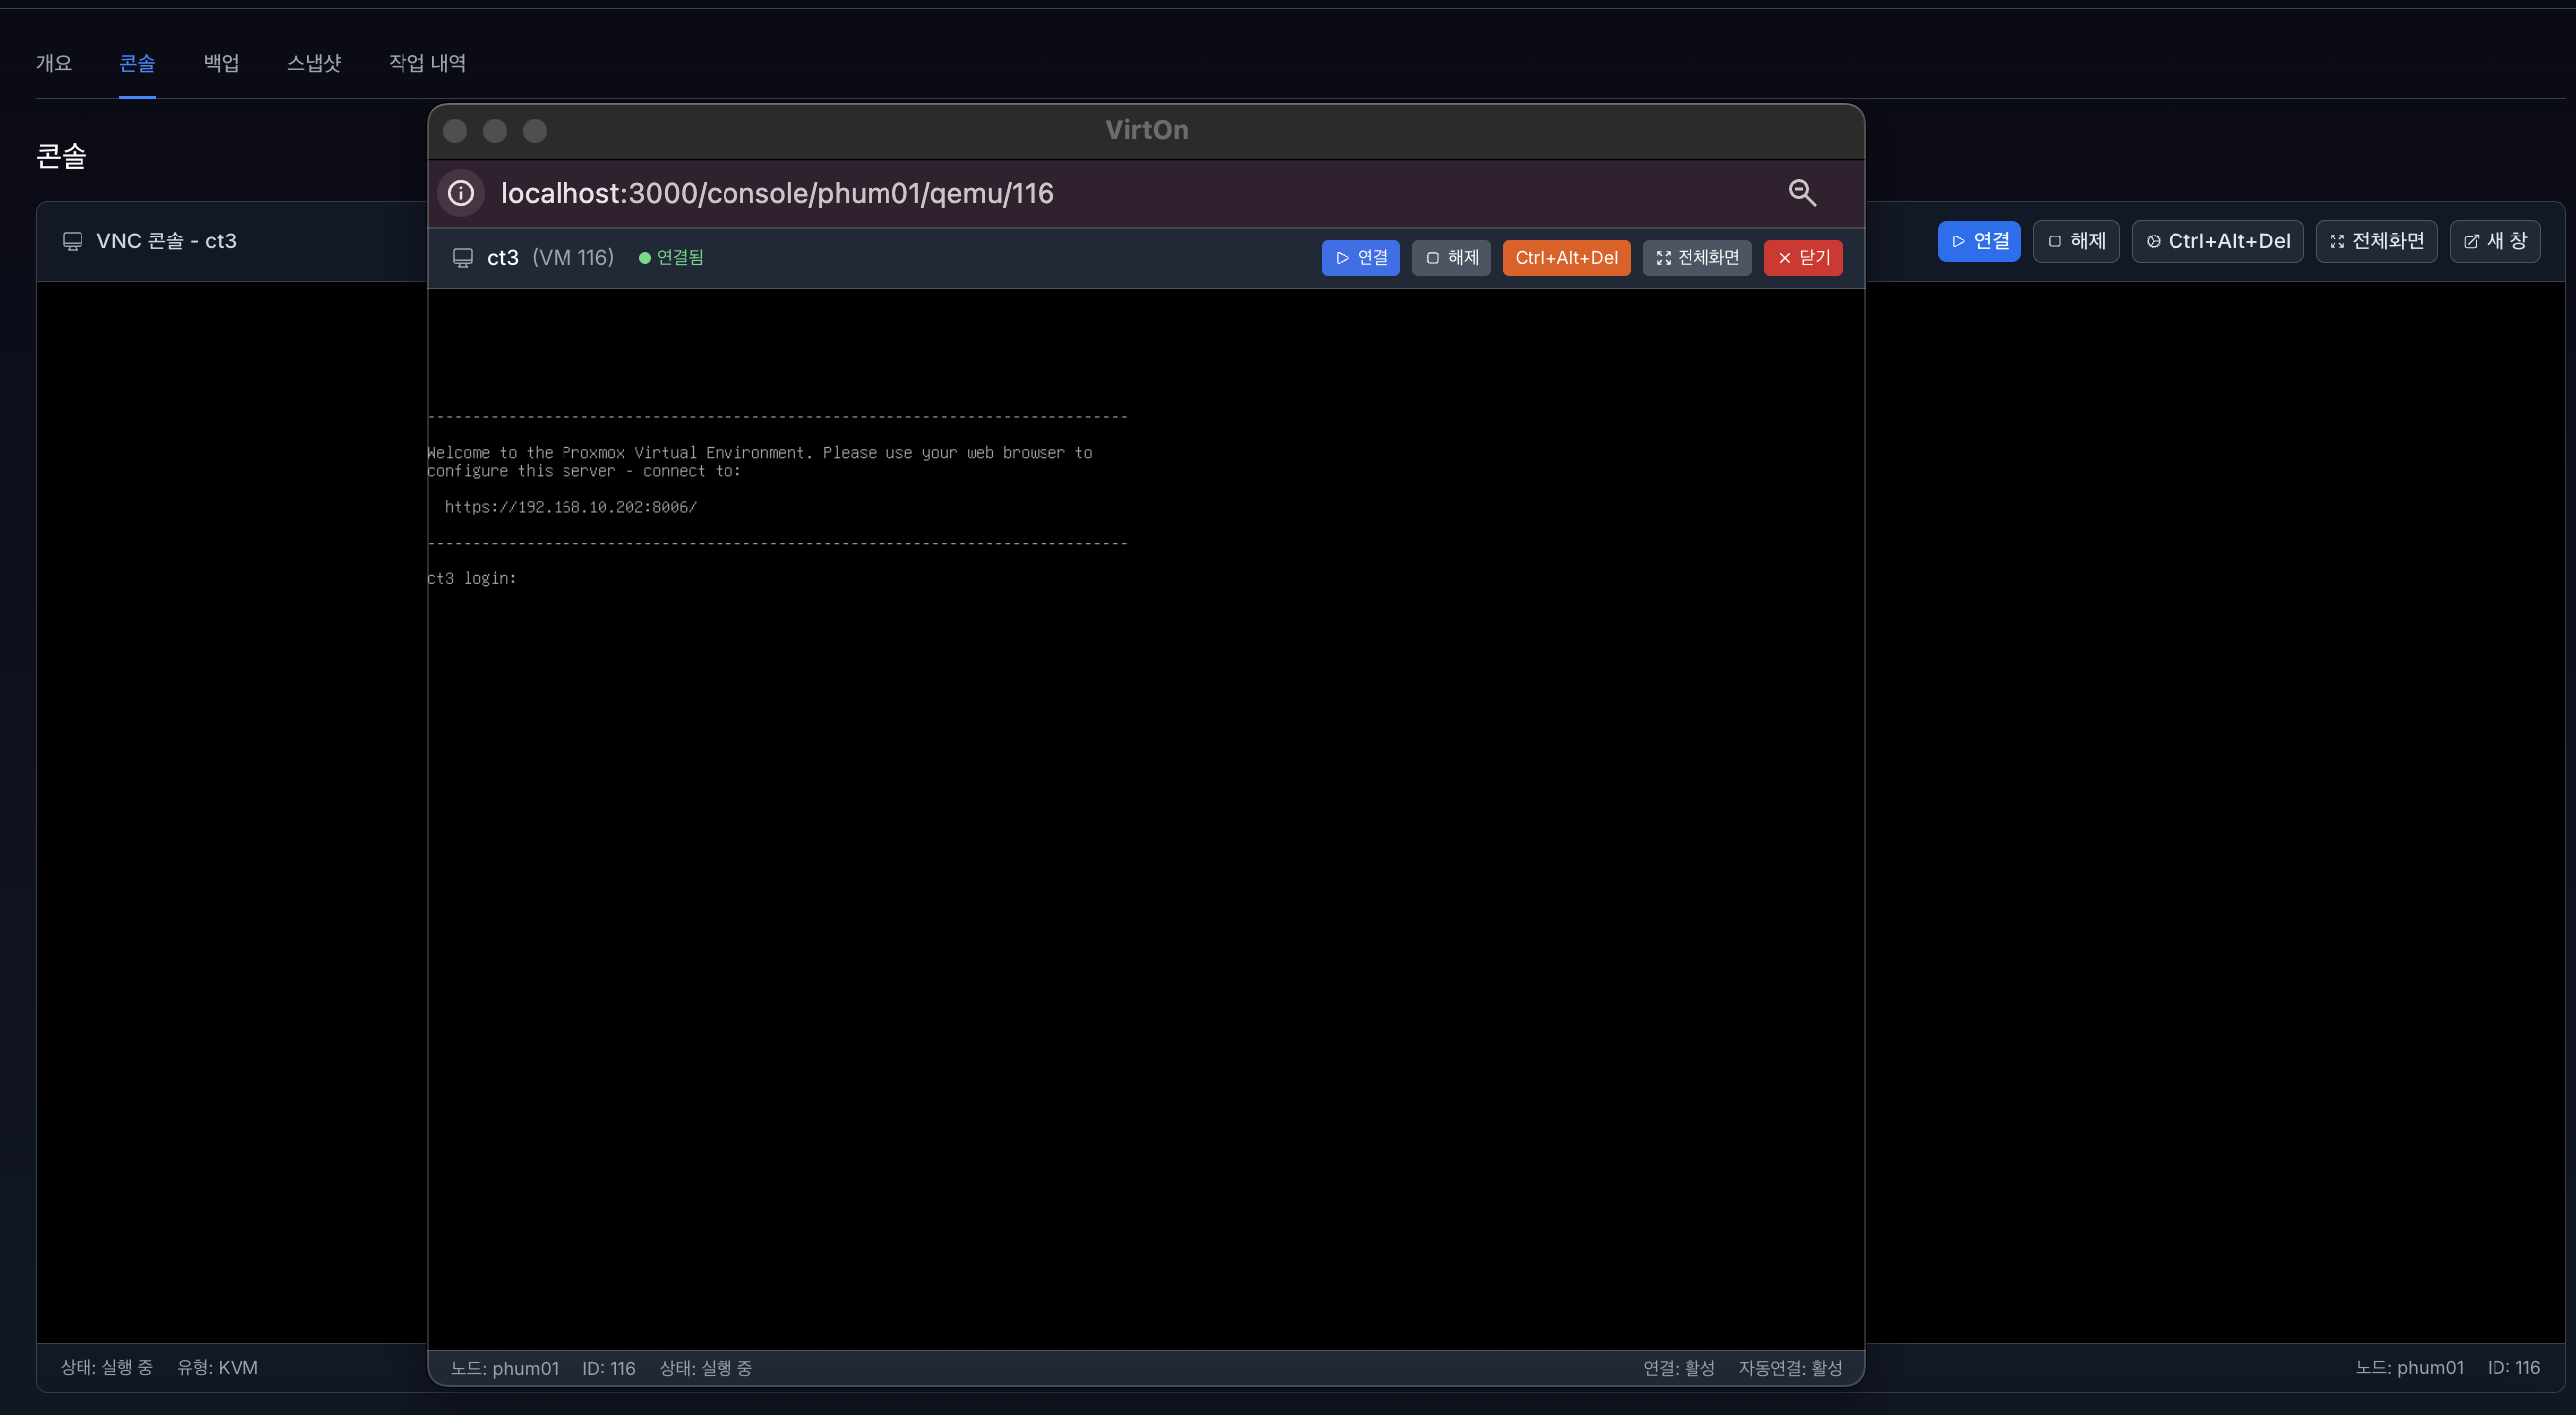Click 해제 button in popup window

click(x=1451, y=258)
